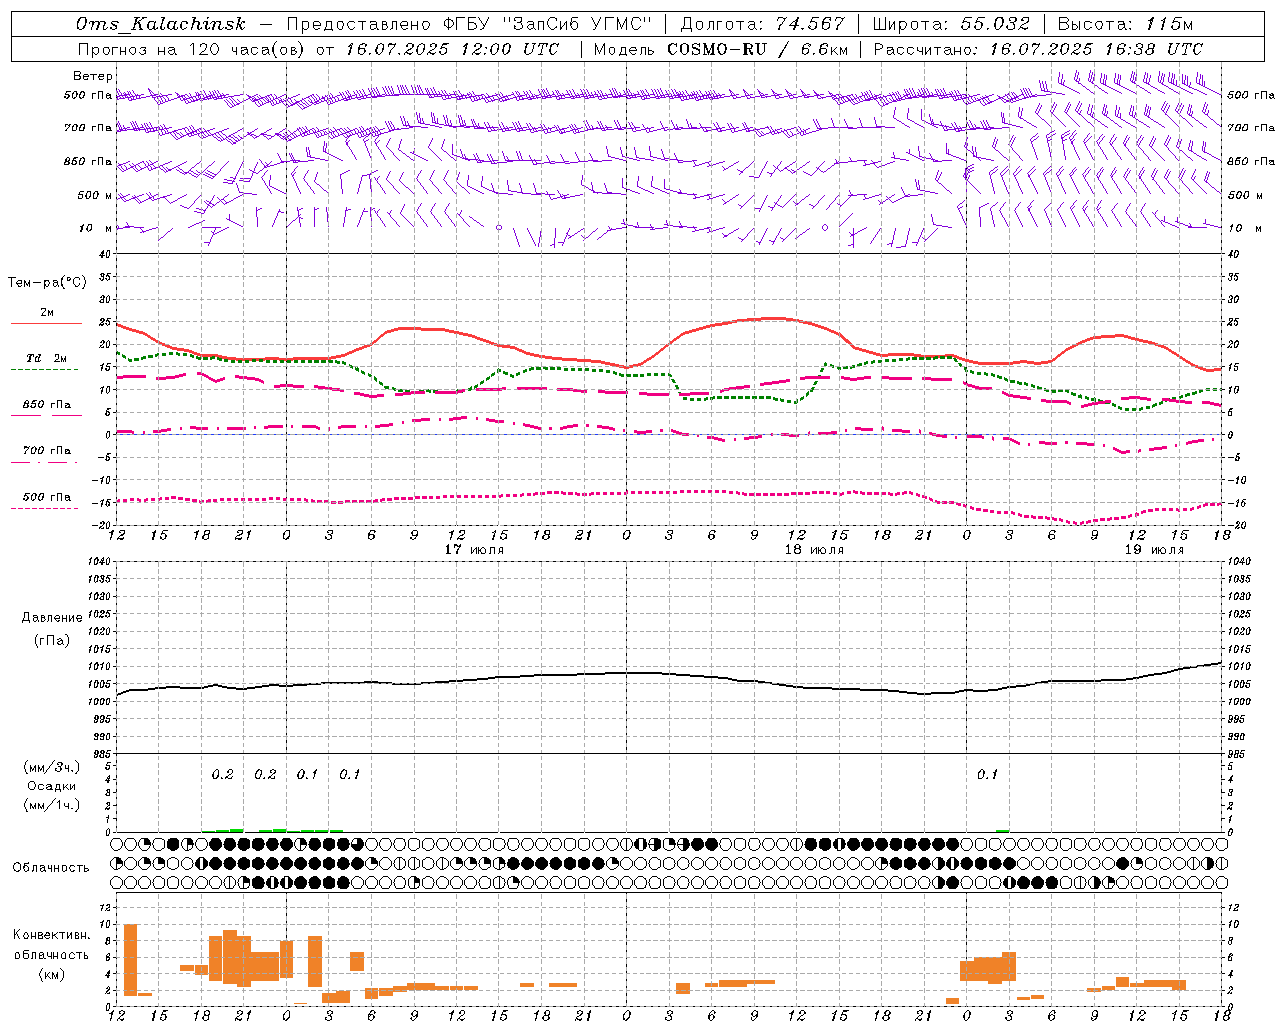The width and height of the screenshot is (1280, 1024).
Task: Click the left 850 гПа label in the wind panel
Action: [x=88, y=161]
